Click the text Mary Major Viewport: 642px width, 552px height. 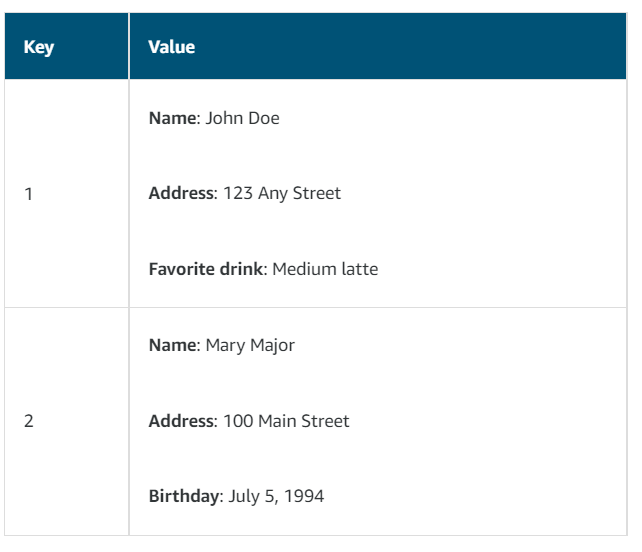[x=250, y=346]
